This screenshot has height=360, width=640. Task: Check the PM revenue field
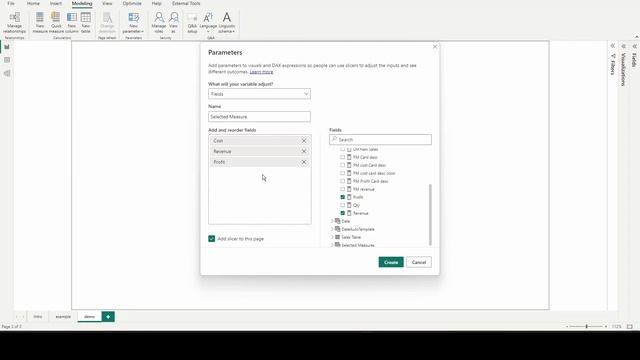pos(342,189)
